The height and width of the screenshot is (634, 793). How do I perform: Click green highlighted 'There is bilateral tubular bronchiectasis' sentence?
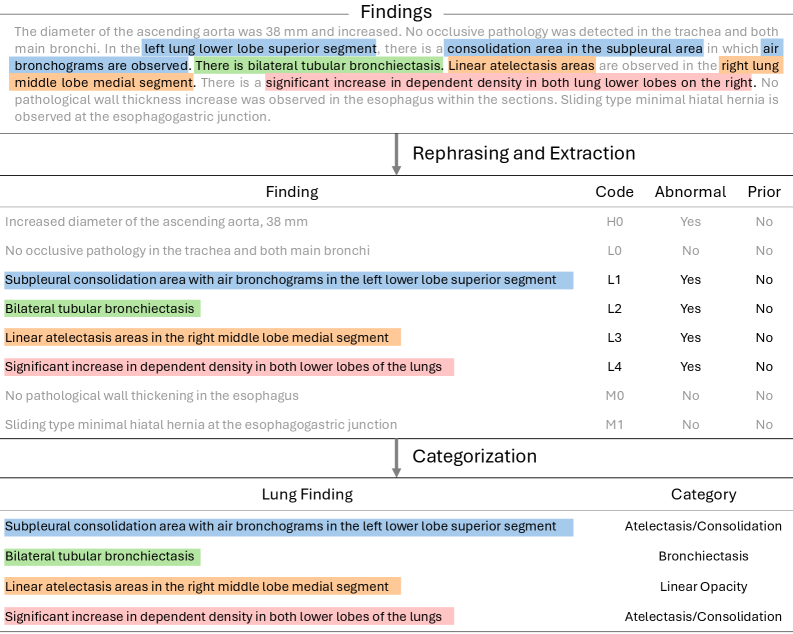point(317,66)
